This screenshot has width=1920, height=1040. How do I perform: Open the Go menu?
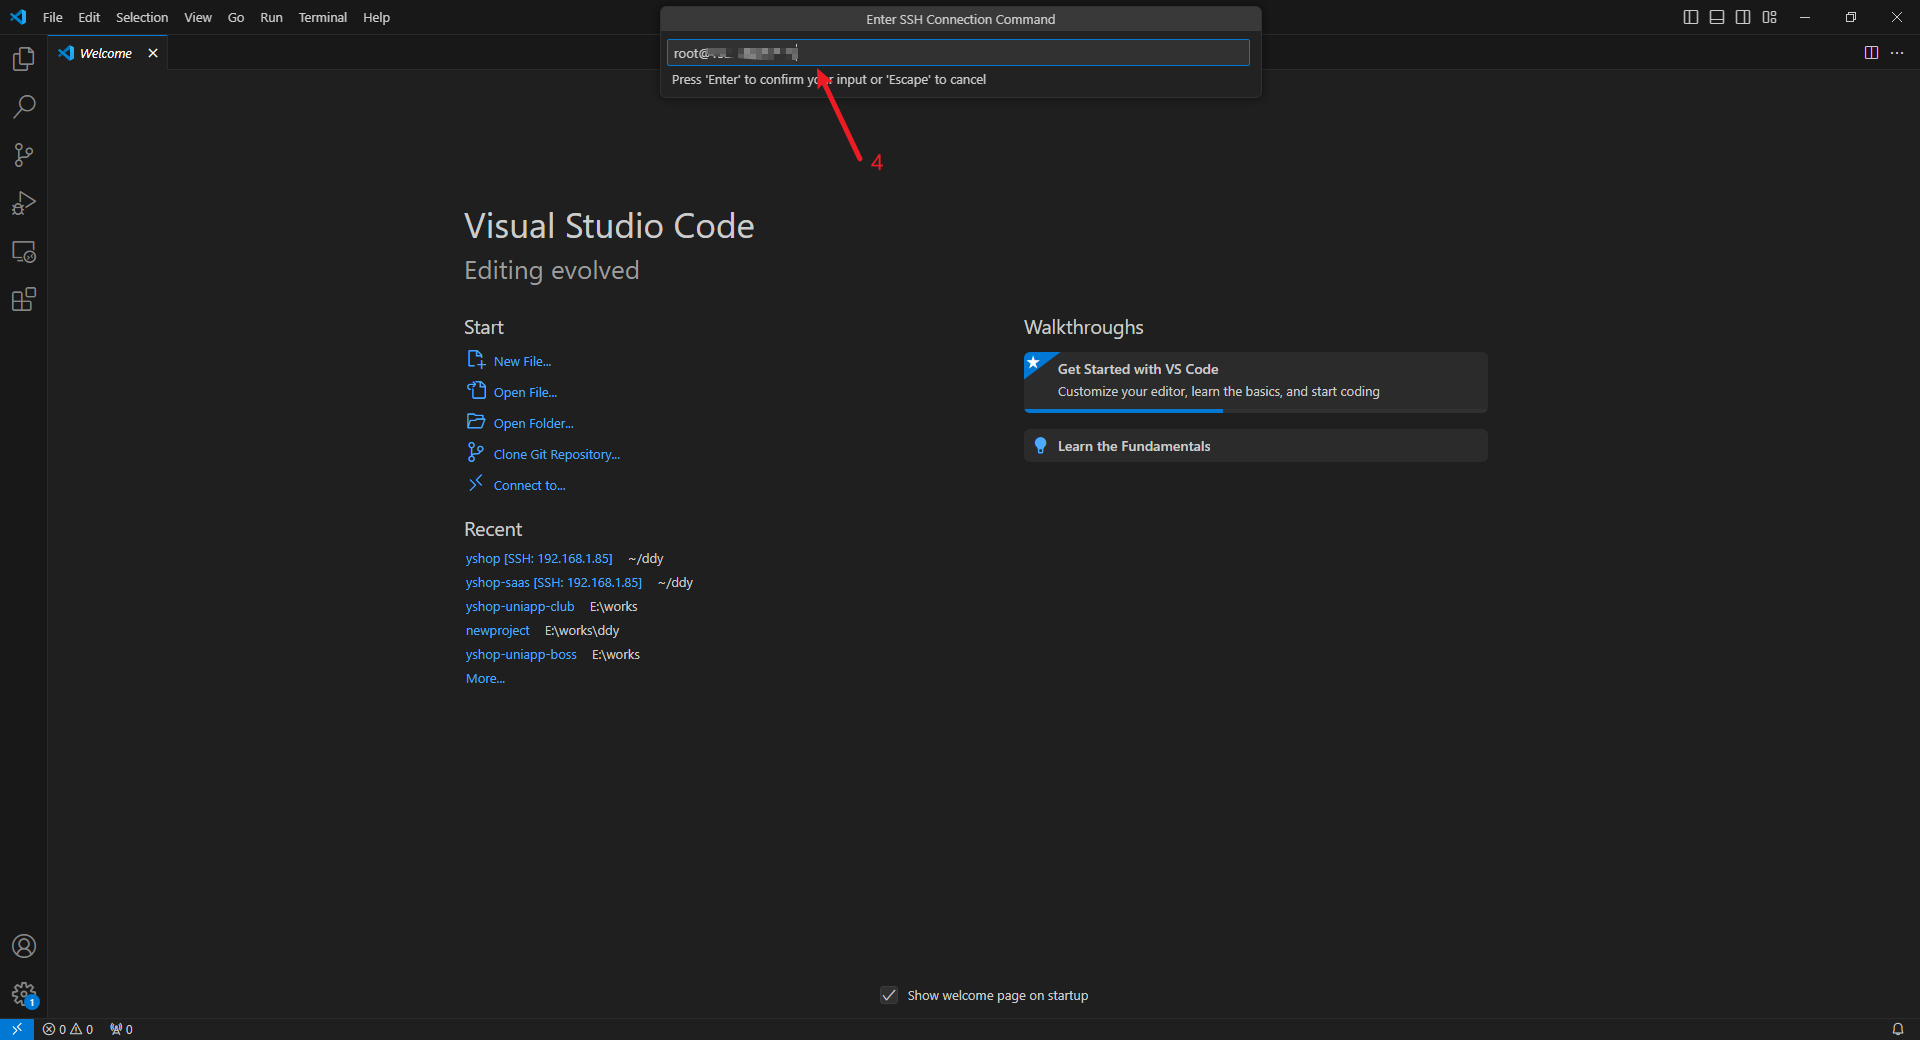pos(236,17)
